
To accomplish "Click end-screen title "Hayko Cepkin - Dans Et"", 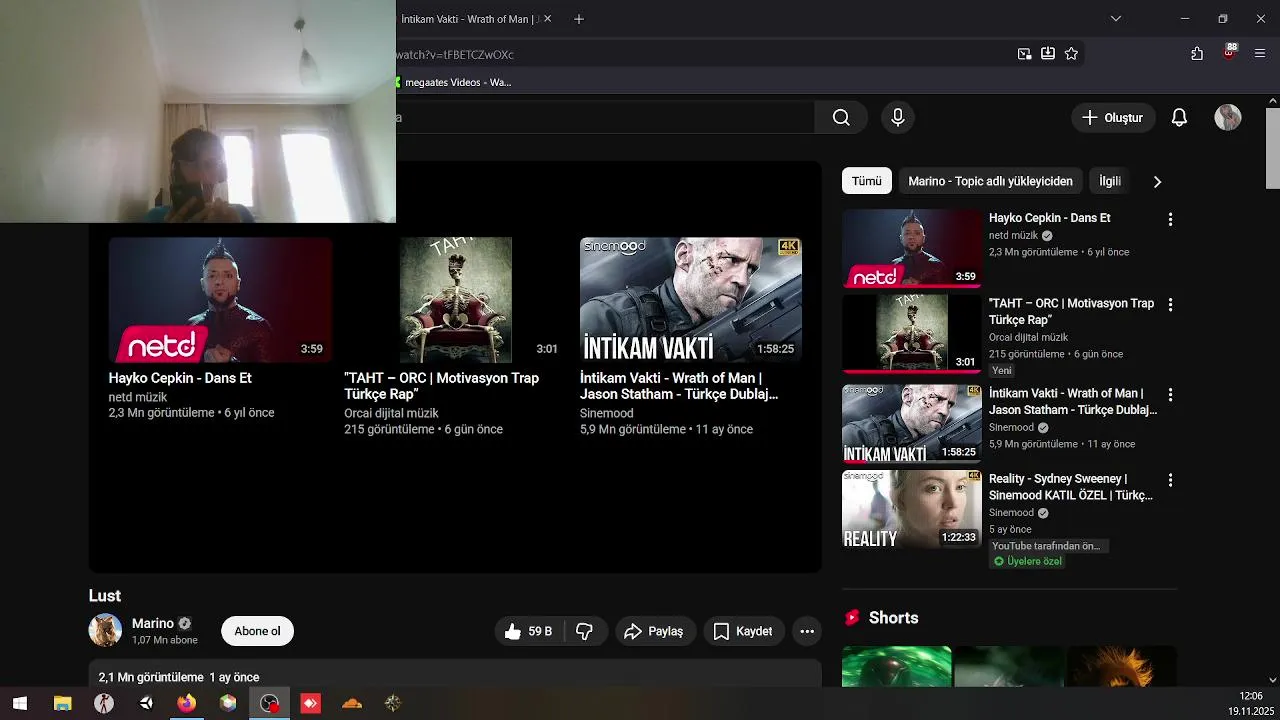I will (180, 378).
